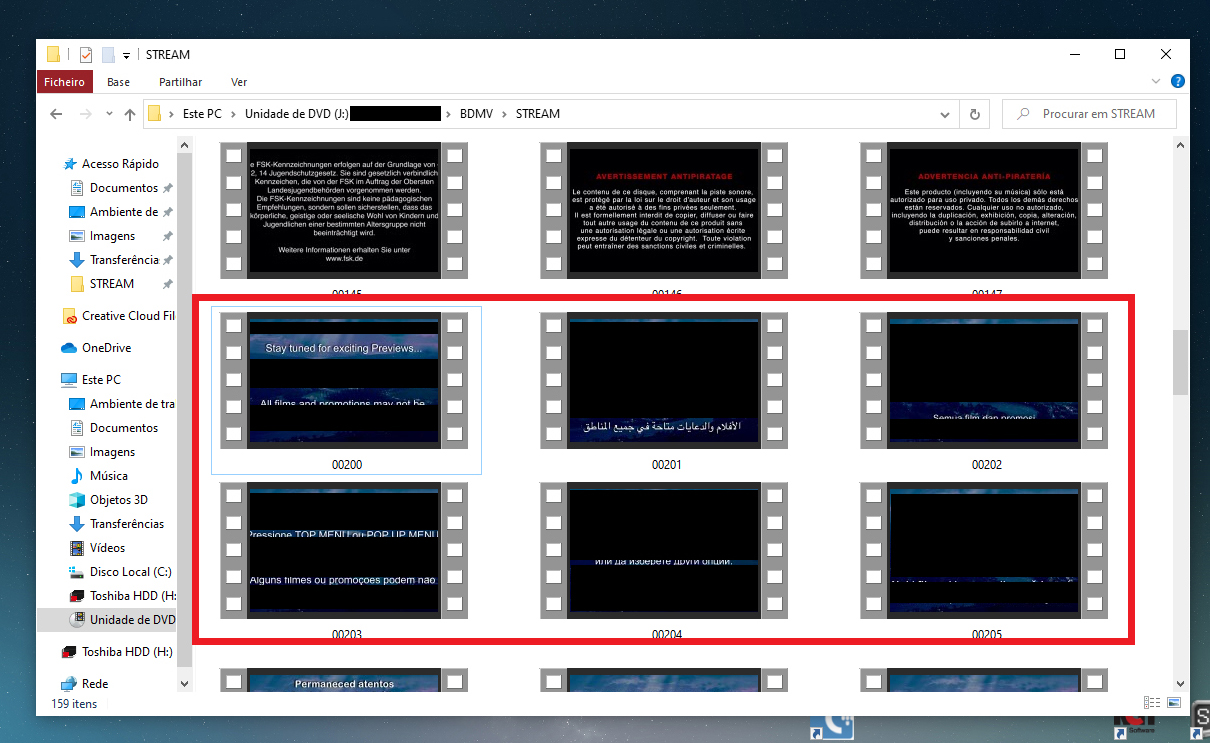Select video thumbnail 00202

tap(985, 380)
